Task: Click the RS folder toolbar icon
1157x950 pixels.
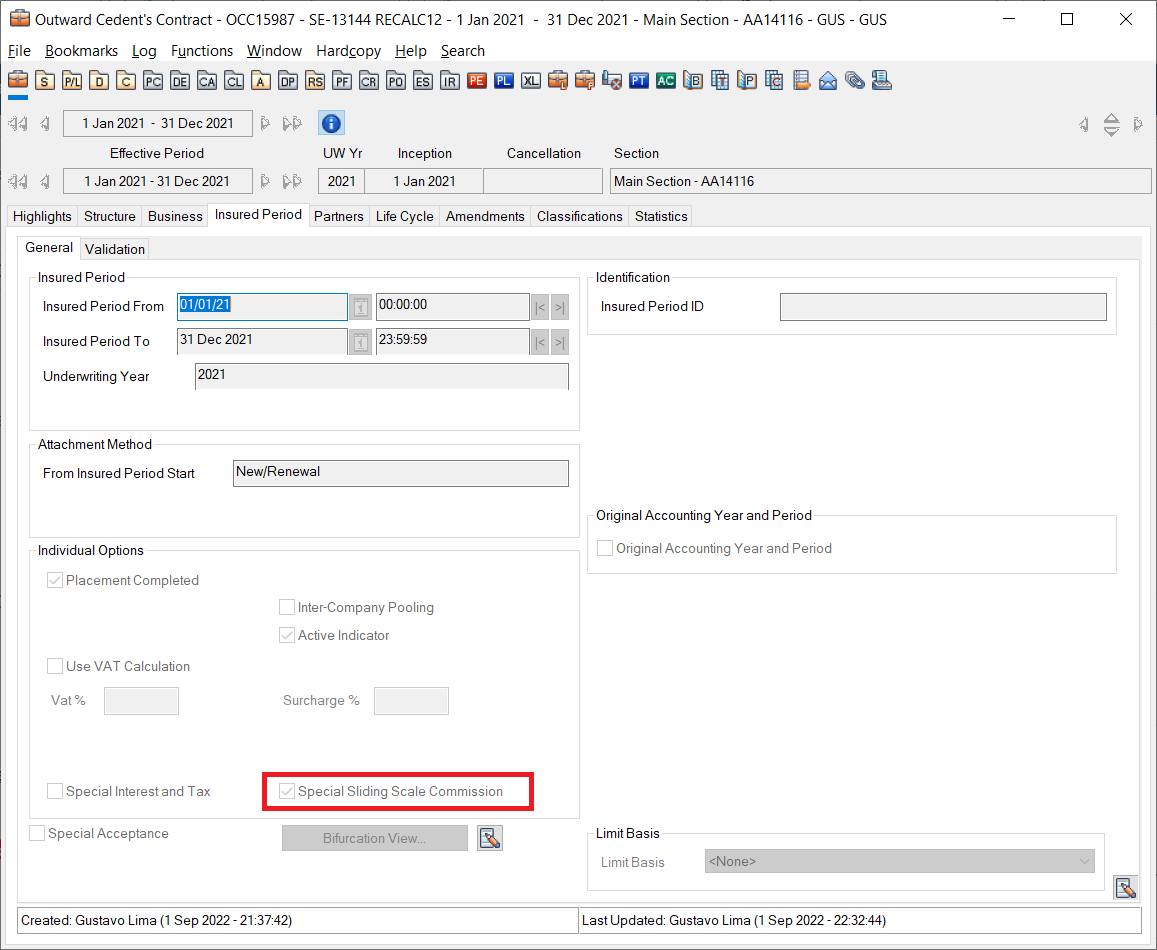Action: point(315,81)
